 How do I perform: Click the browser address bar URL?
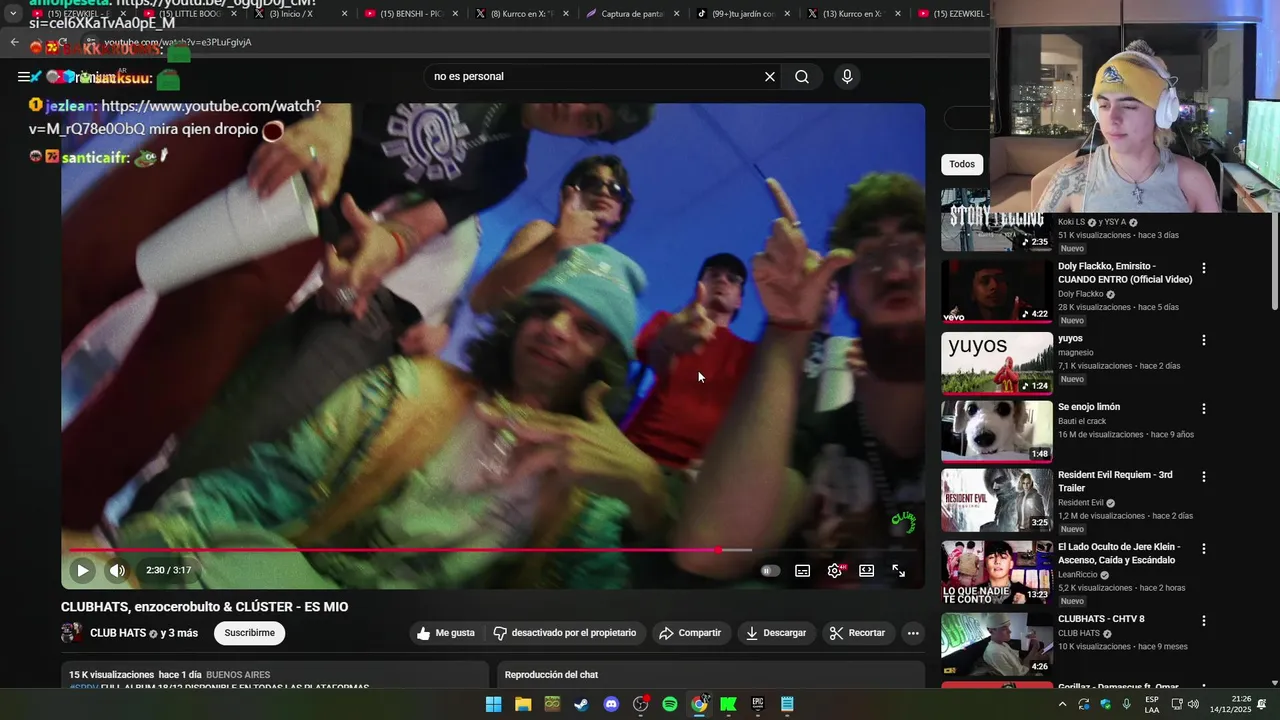tap(178, 42)
